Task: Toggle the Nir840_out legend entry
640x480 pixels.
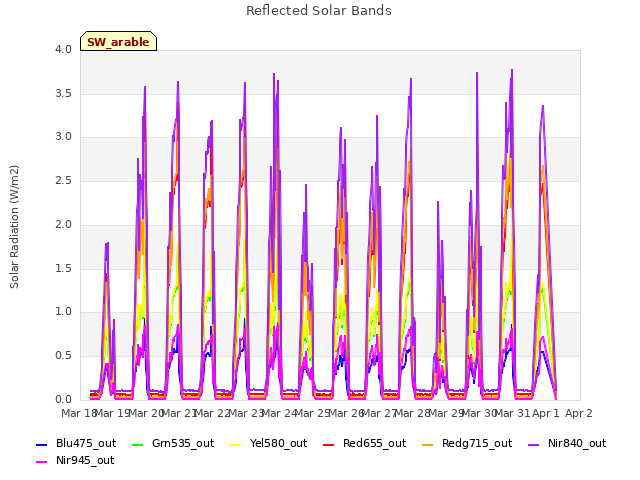Action: pos(567,443)
